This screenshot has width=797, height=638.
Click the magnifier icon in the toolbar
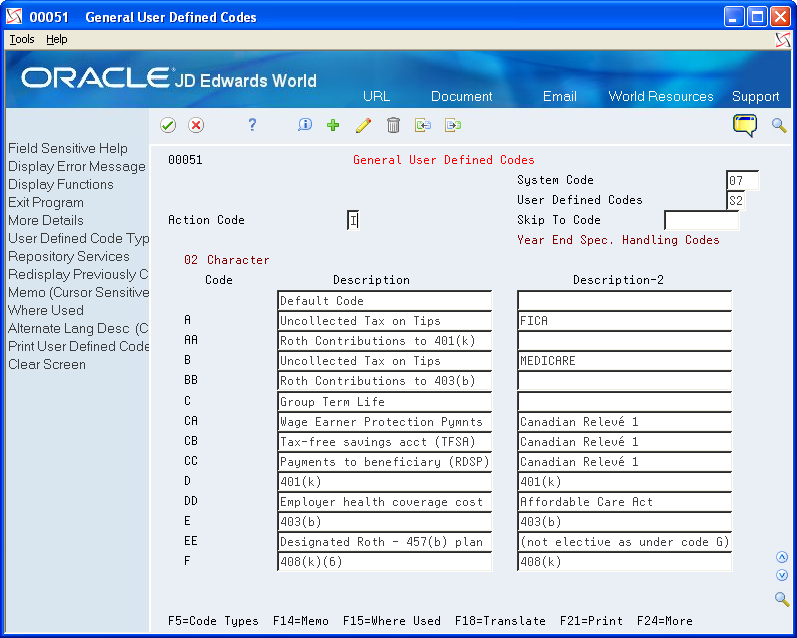point(779,125)
